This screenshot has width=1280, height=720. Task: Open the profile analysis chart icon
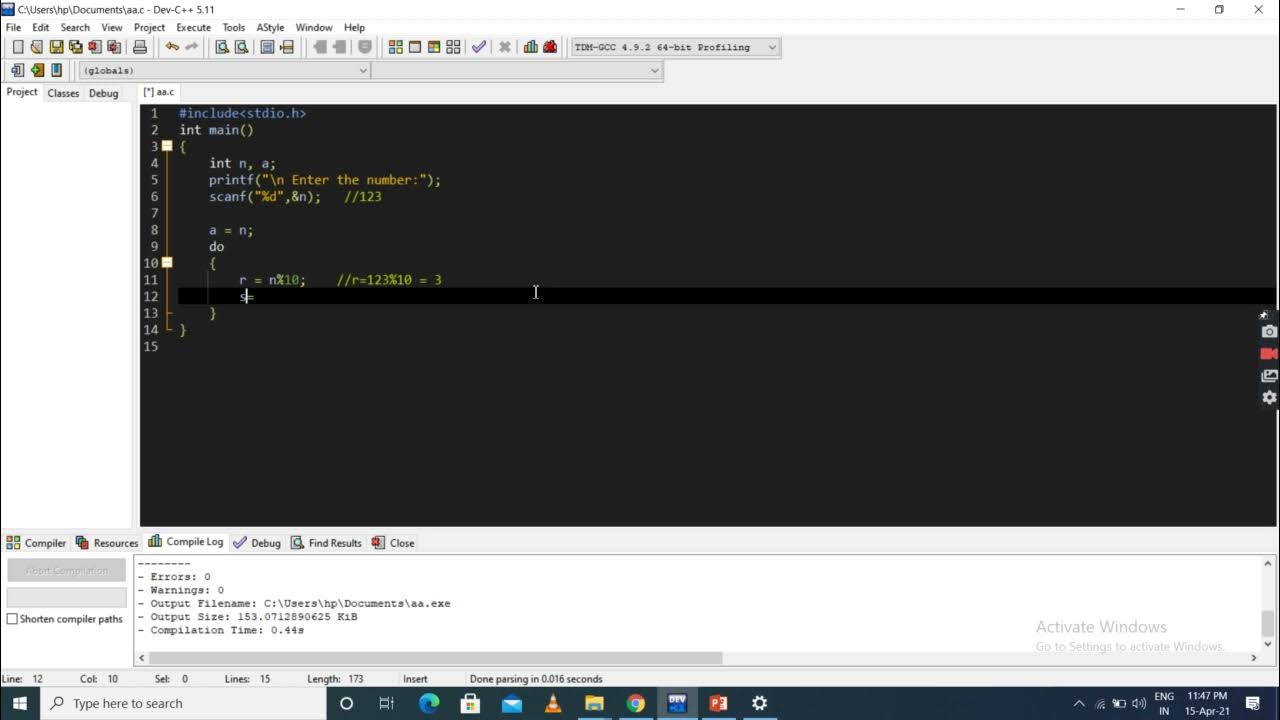(530, 47)
